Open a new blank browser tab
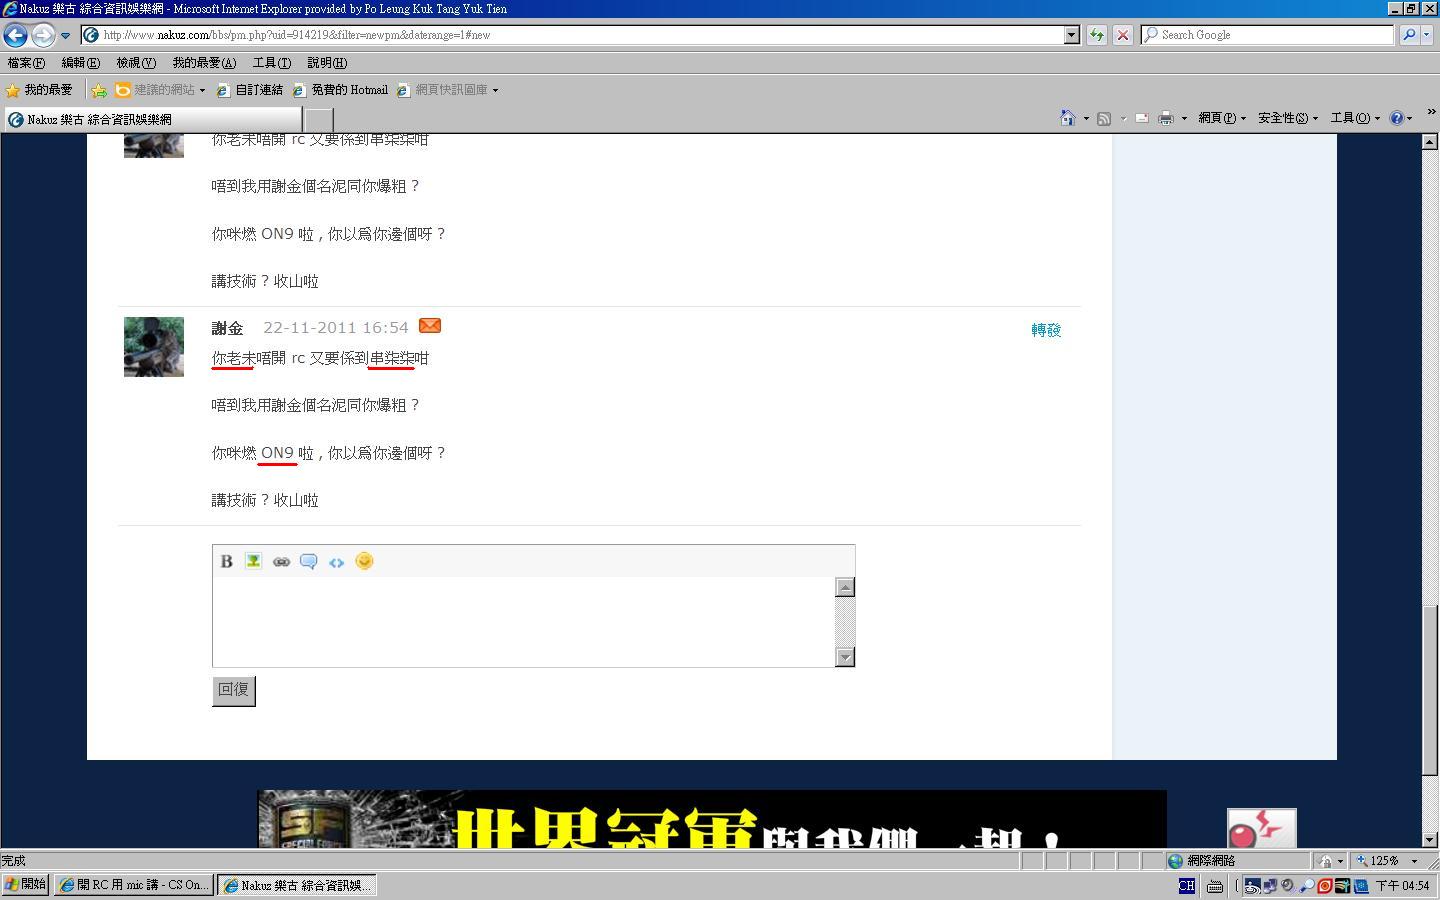 (318, 120)
